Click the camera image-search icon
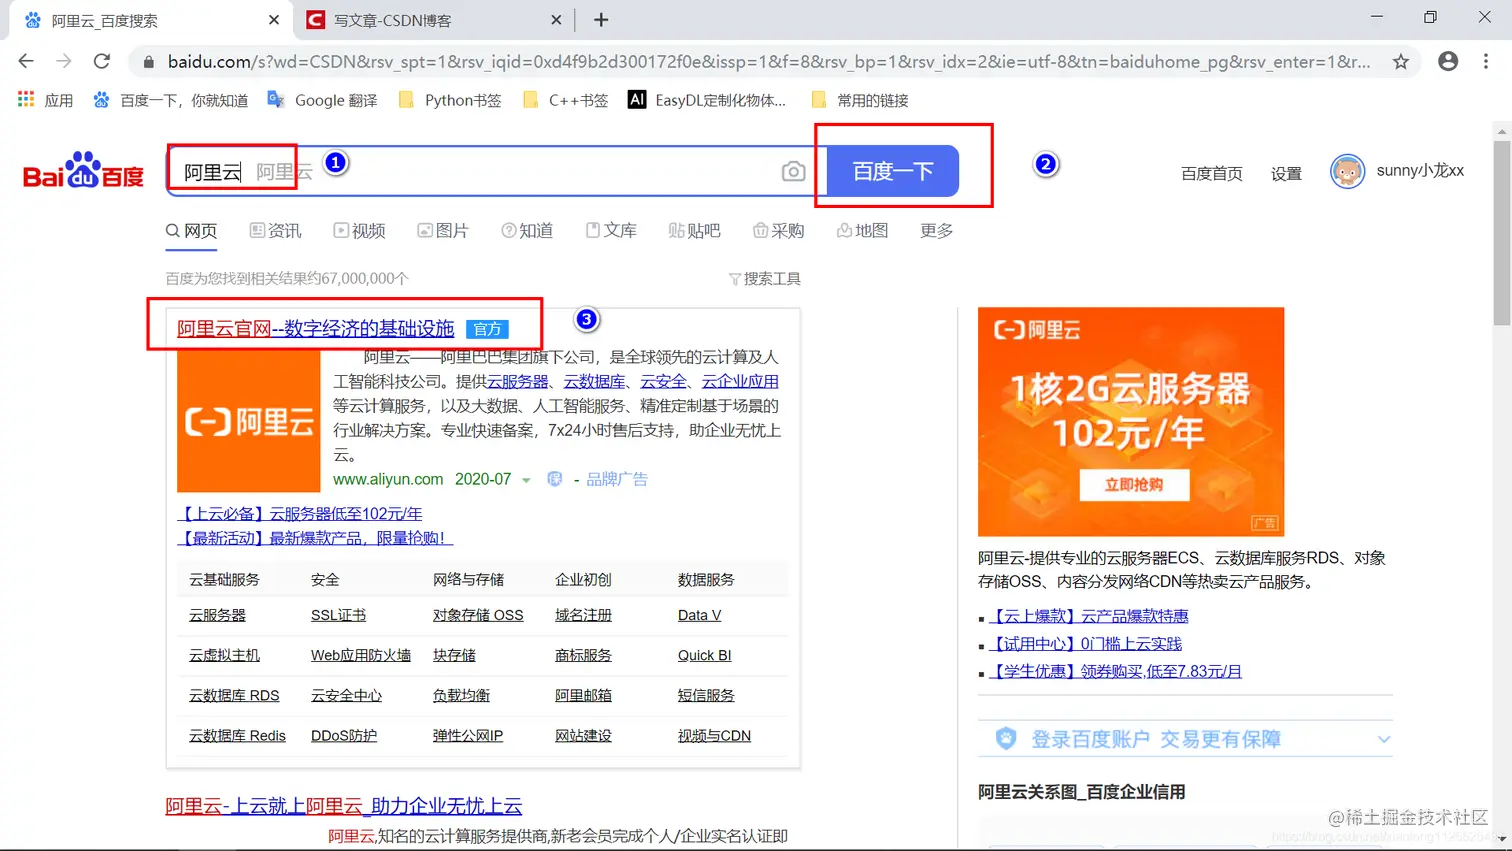Screen dimensions: 1512x851 (x=793, y=171)
